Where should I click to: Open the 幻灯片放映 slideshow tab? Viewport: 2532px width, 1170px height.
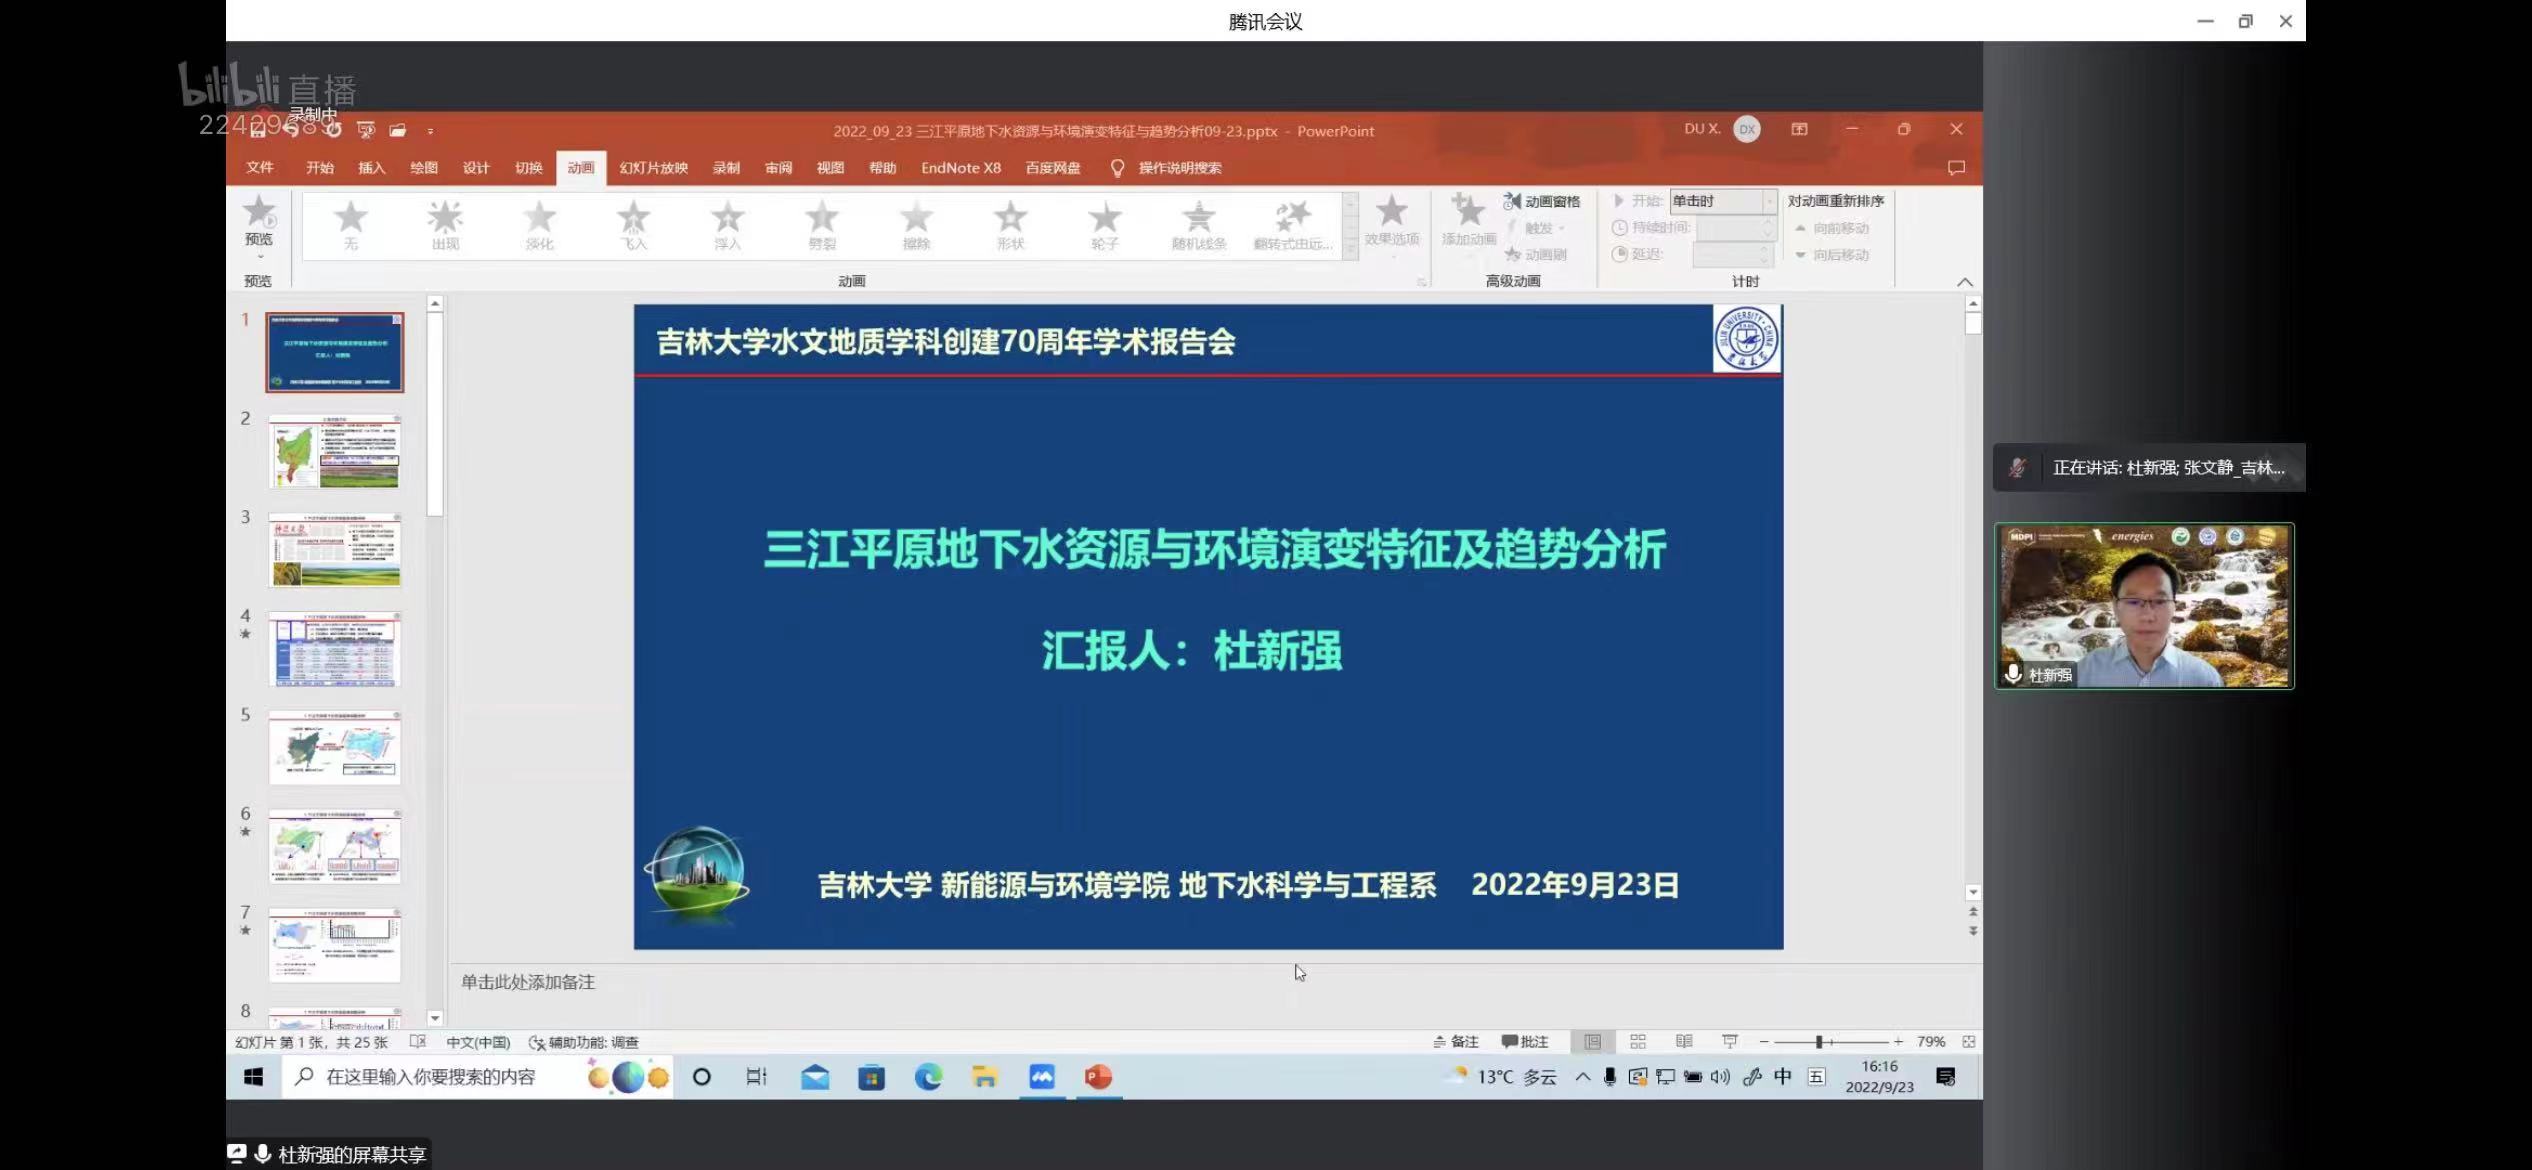(653, 168)
